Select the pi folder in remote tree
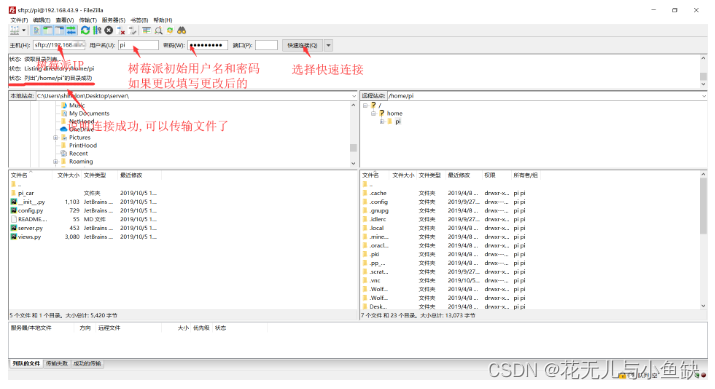Image resolution: width=715 pixels, height=389 pixels. pyautogui.click(x=398, y=121)
